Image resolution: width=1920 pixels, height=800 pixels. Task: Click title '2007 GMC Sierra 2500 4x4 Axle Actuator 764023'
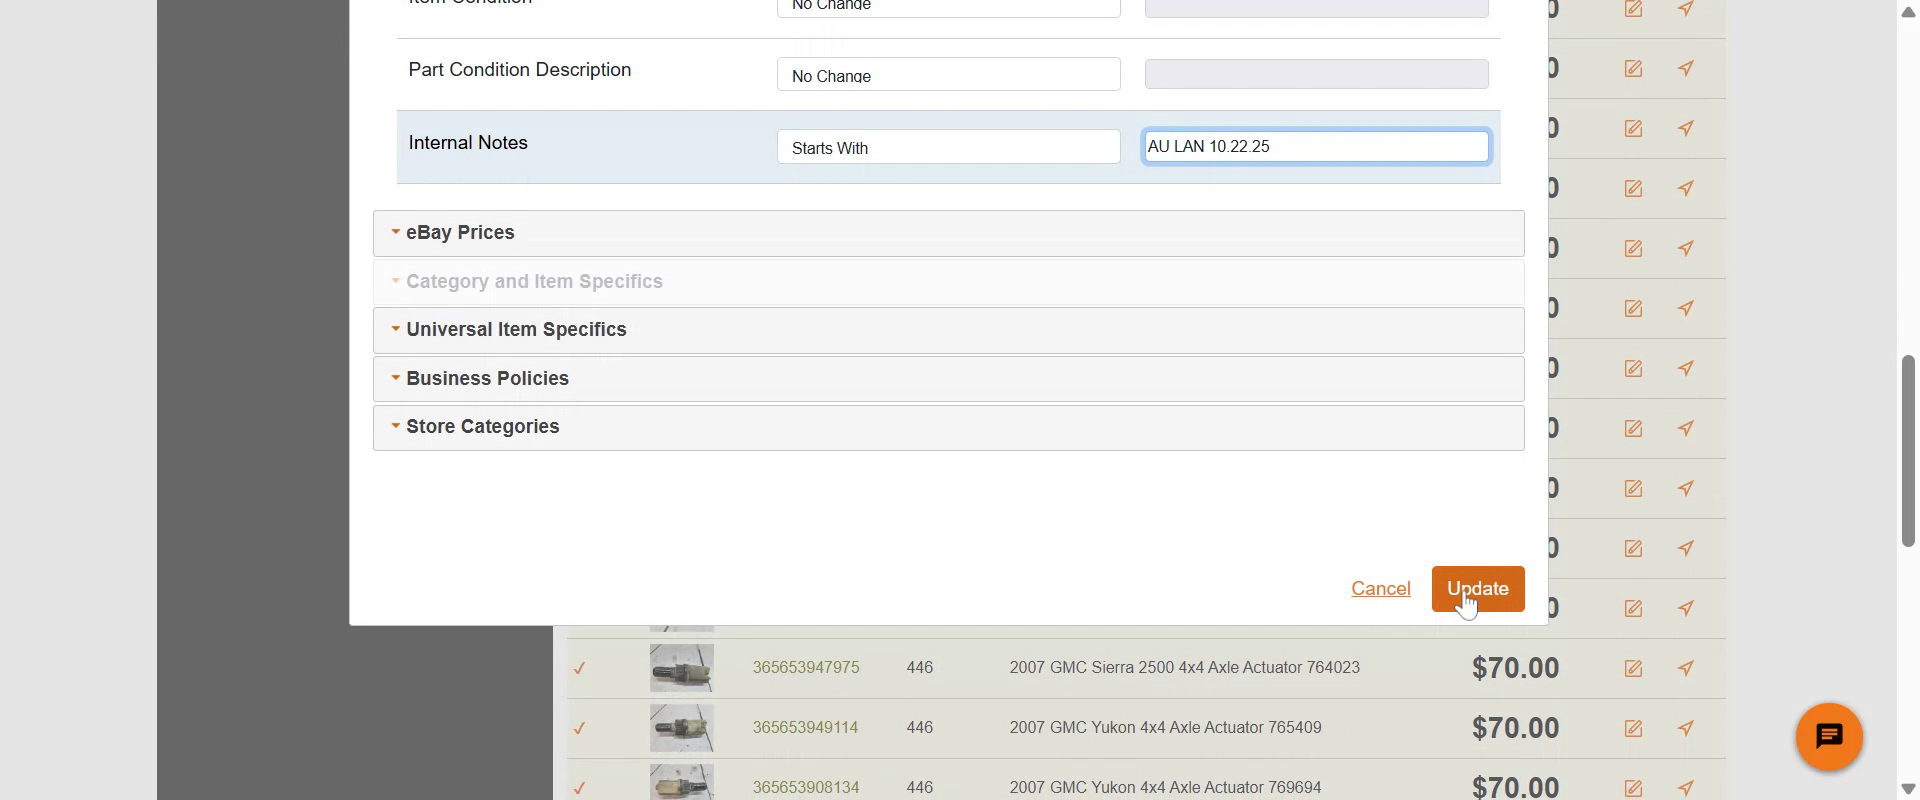click(1184, 668)
